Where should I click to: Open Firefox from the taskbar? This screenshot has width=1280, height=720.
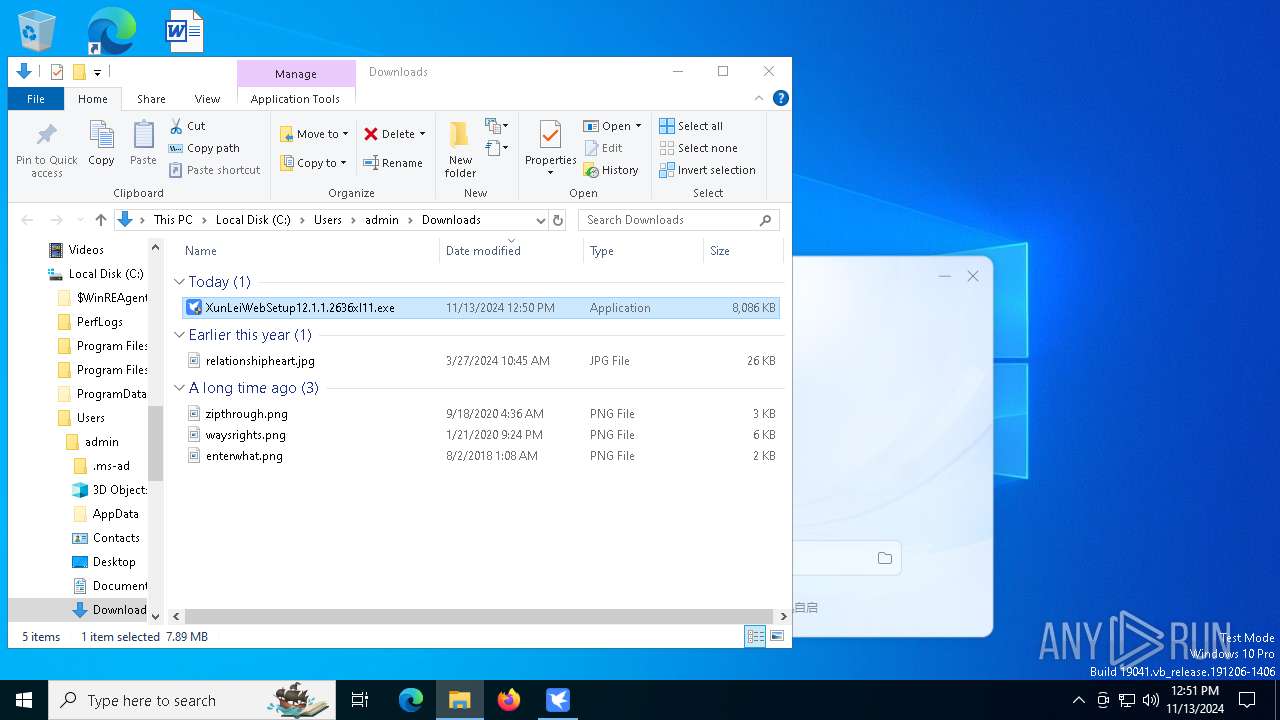[509, 700]
